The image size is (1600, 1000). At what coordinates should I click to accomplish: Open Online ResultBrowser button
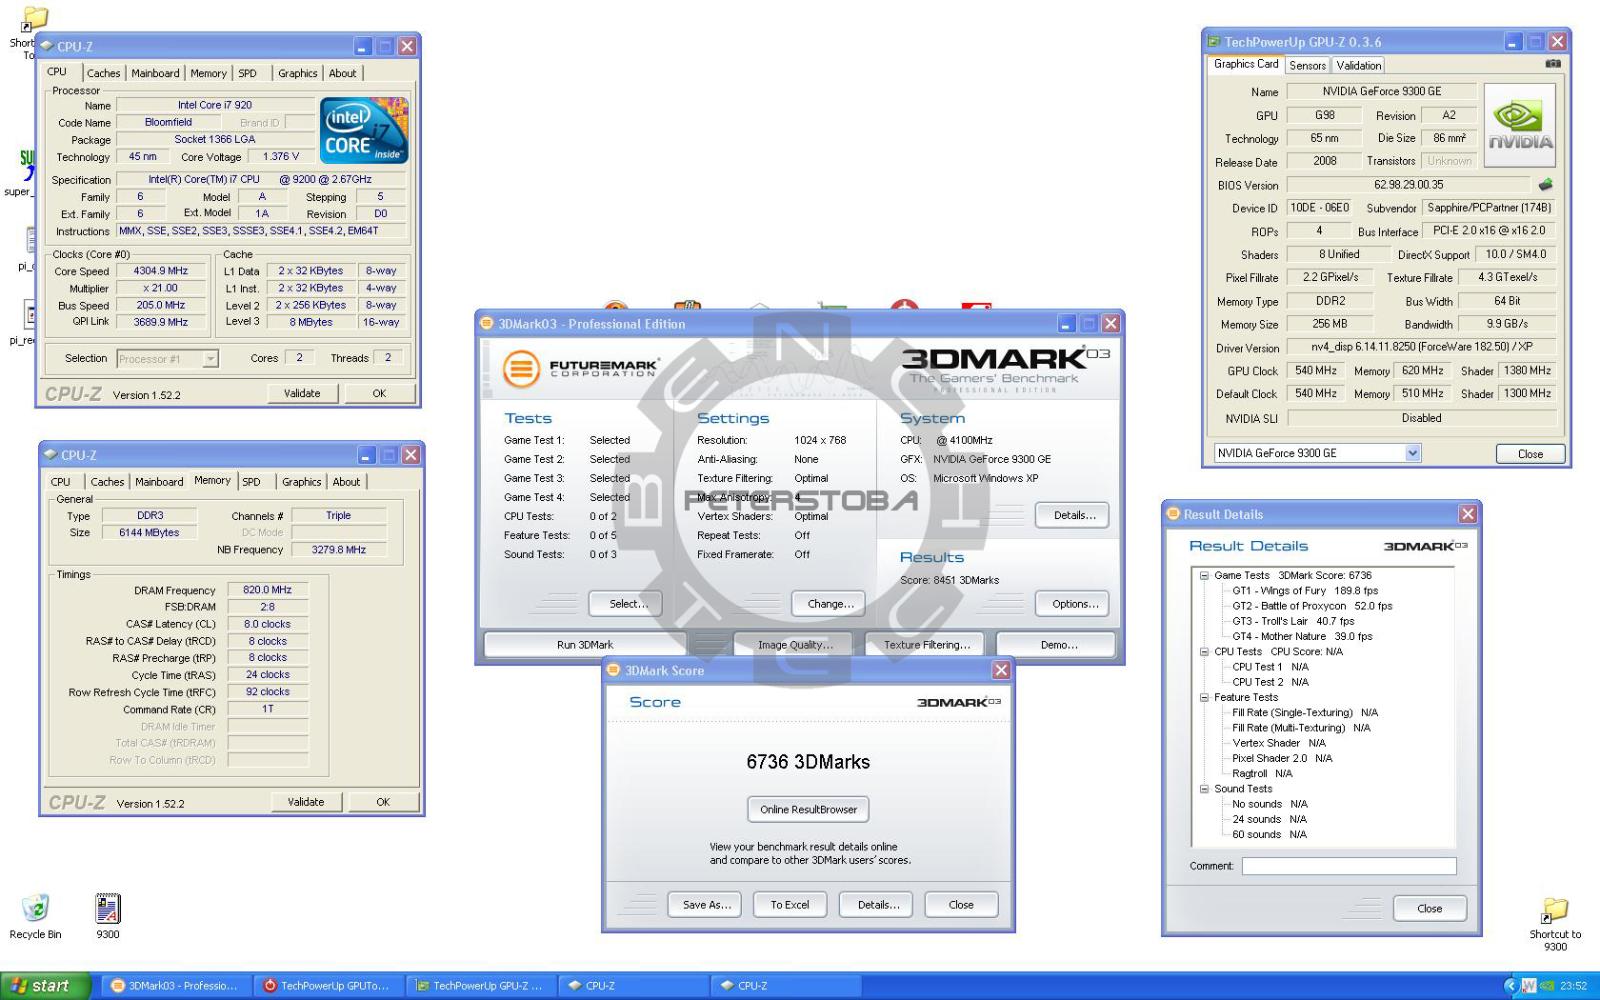click(808, 809)
